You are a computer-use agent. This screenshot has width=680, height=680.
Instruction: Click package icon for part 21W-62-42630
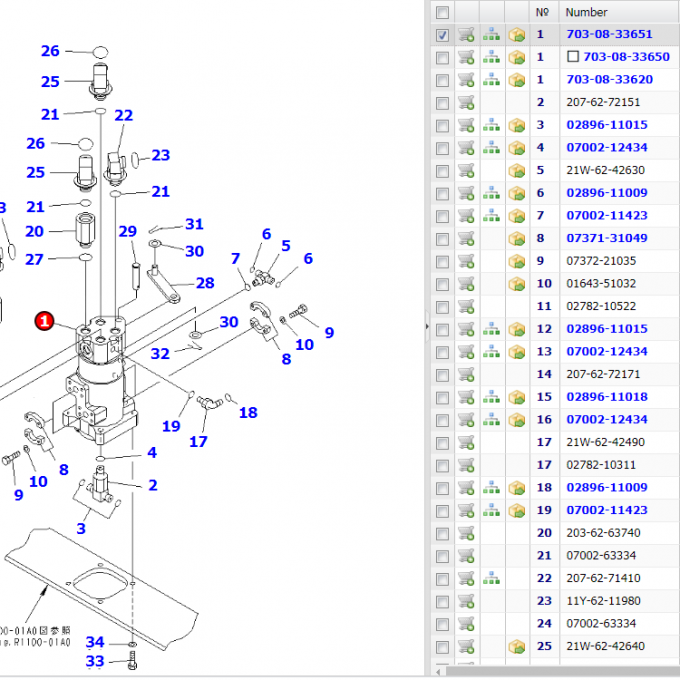(x=517, y=170)
